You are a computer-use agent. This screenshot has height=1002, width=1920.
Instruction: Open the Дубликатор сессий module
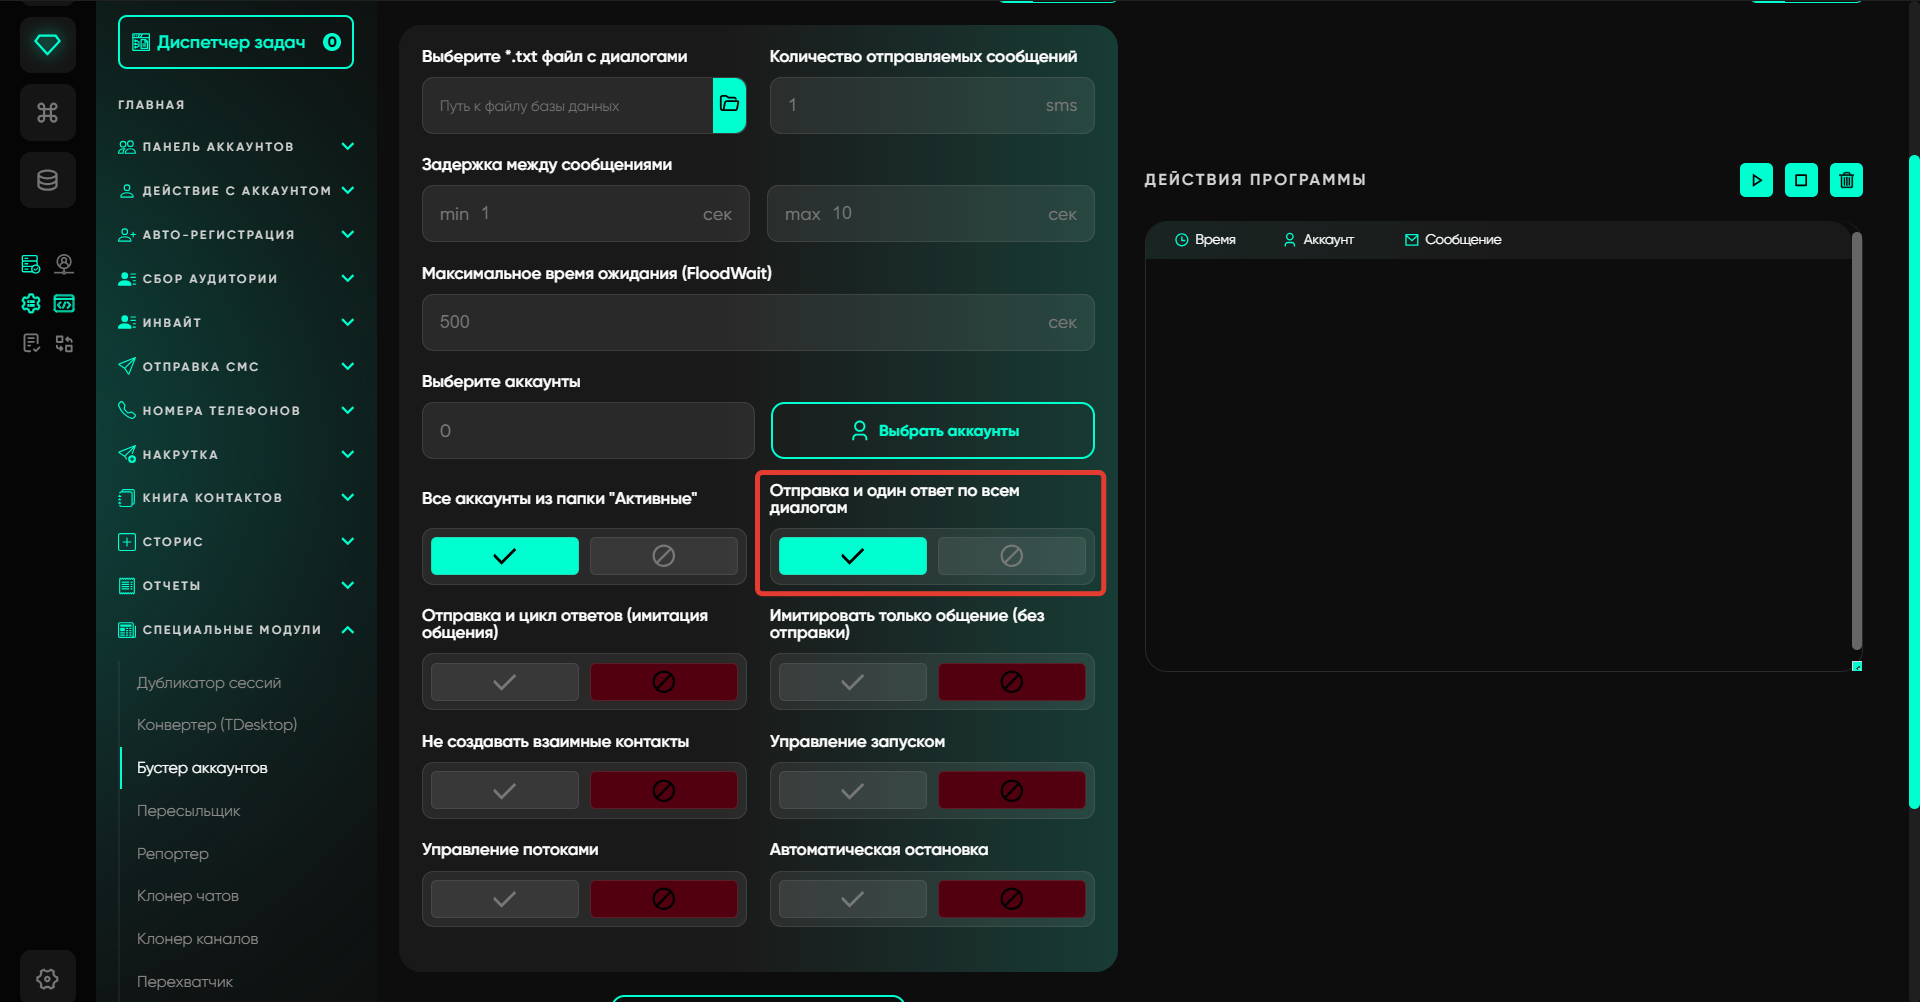209,683
